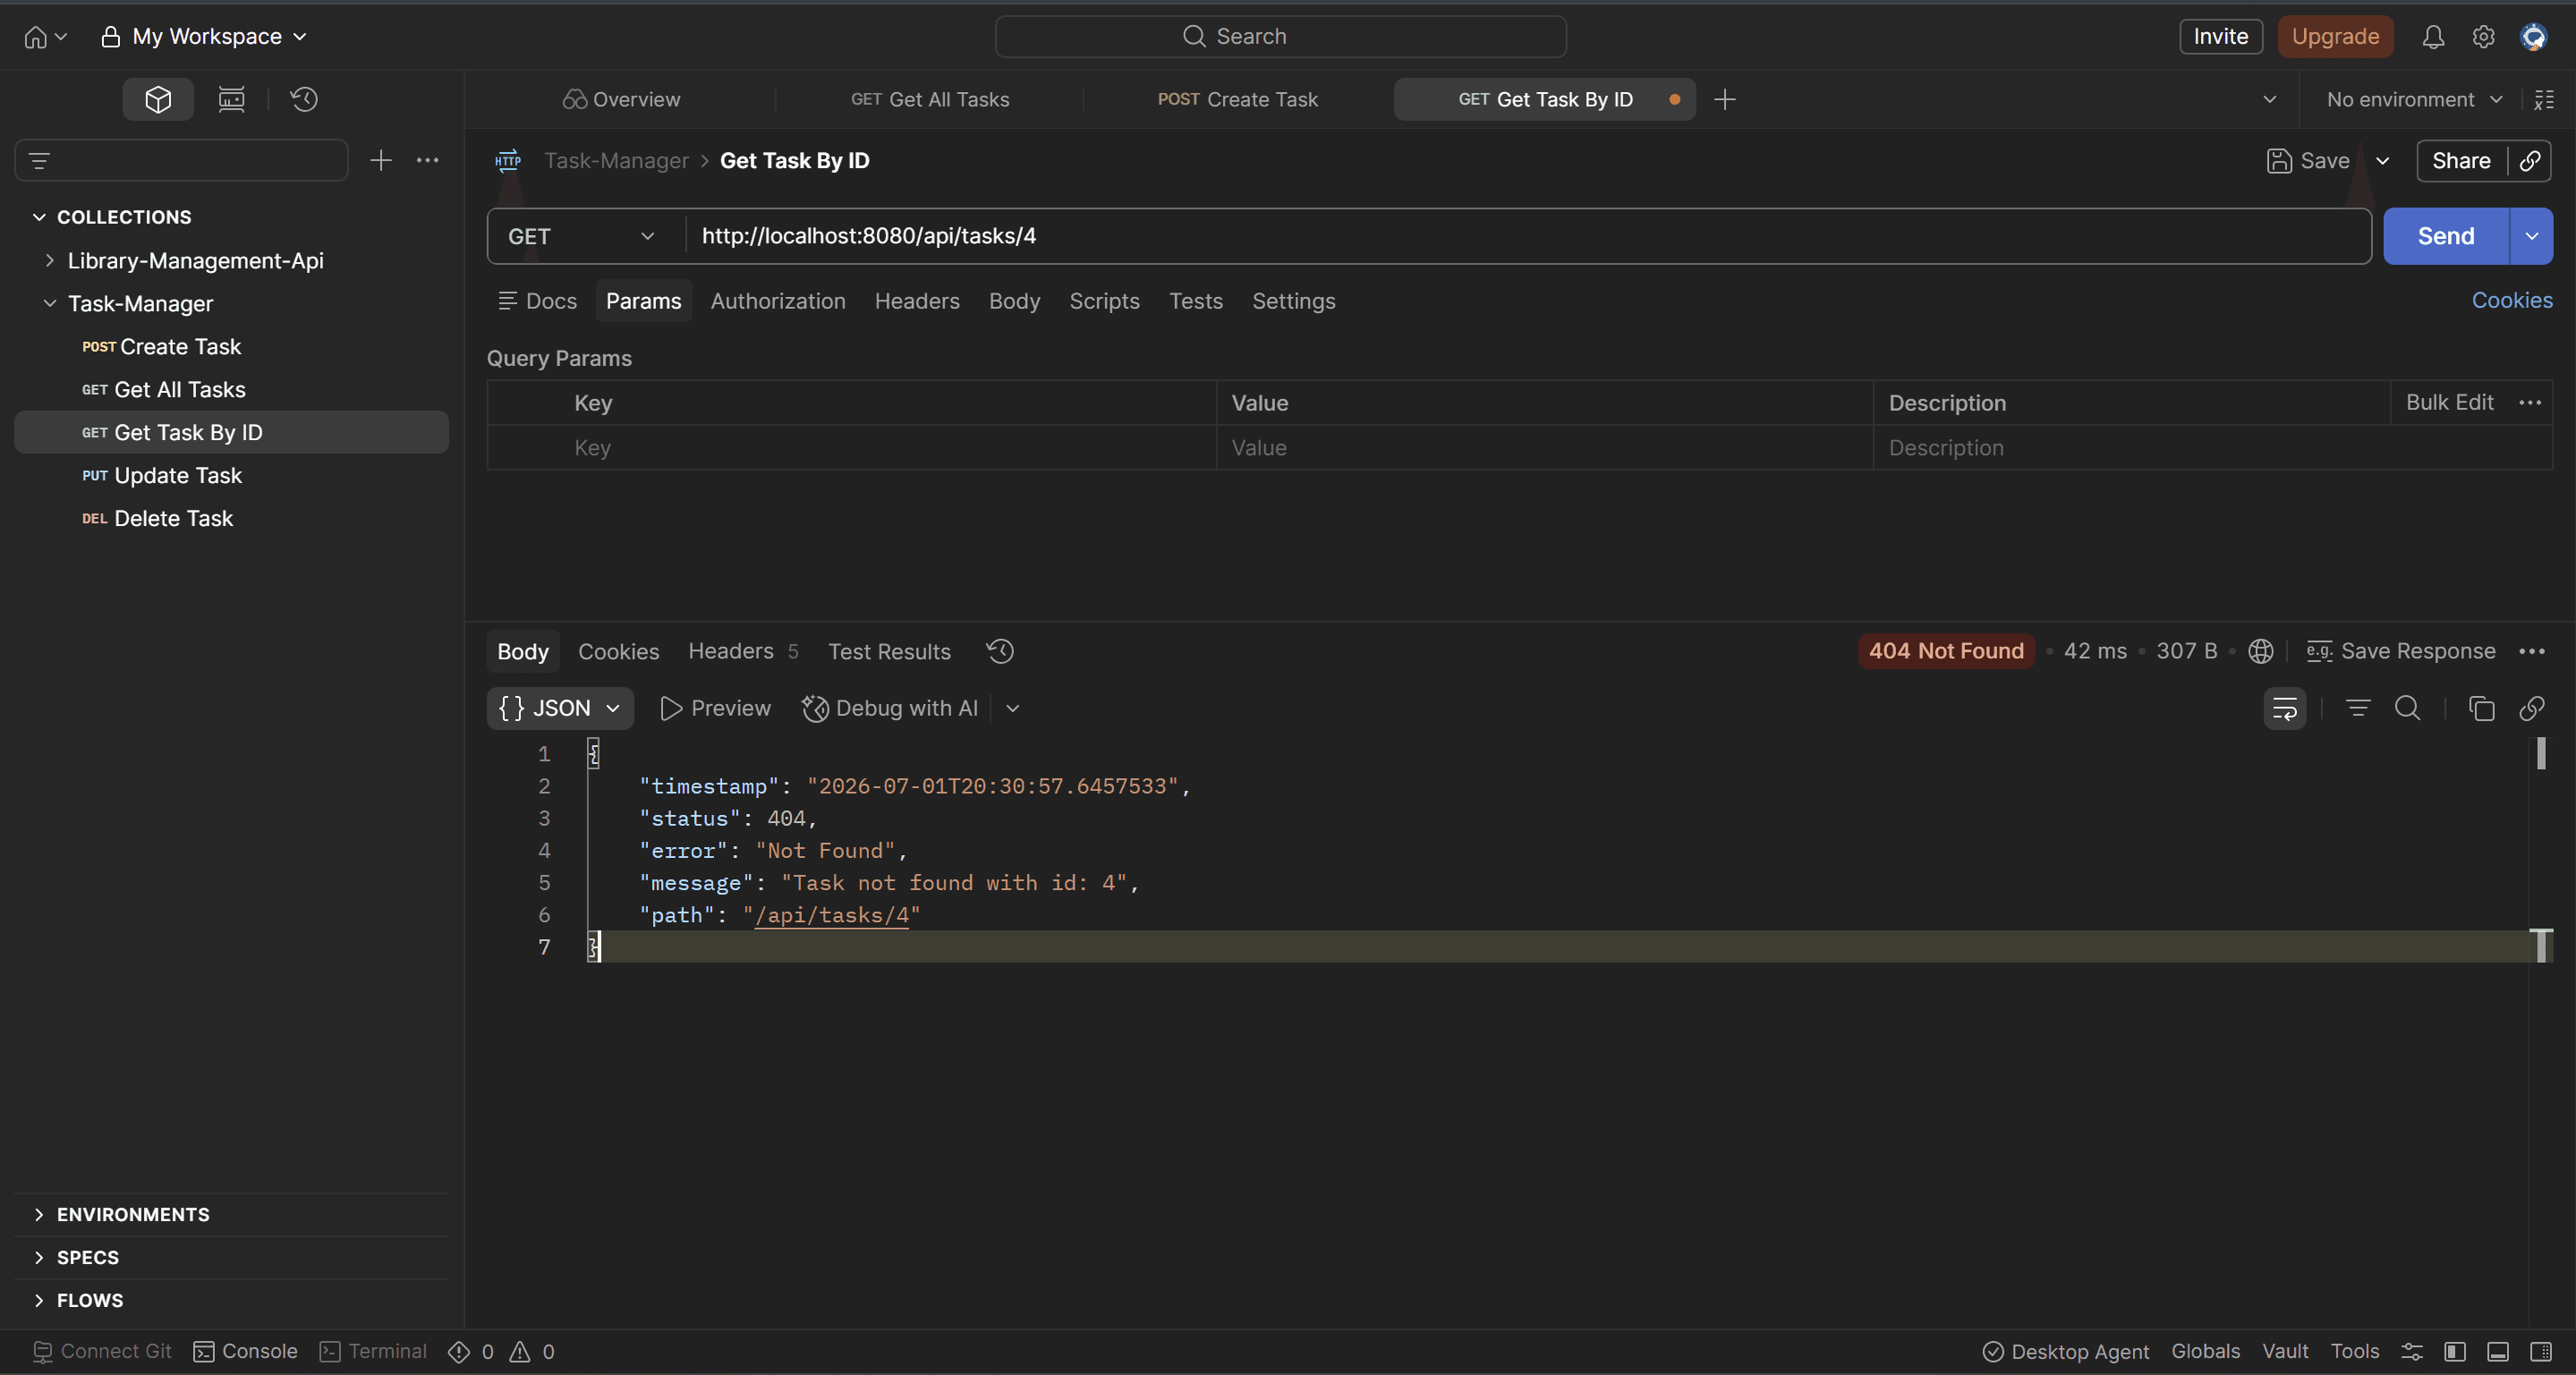Open the request Headers tab
The height and width of the screenshot is (1375, 2576).
917,301
